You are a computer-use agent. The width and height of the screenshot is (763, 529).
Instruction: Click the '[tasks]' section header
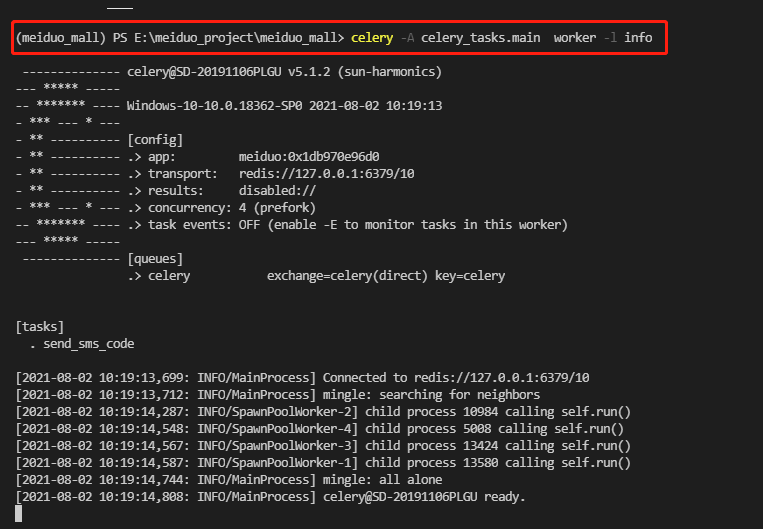40,327
